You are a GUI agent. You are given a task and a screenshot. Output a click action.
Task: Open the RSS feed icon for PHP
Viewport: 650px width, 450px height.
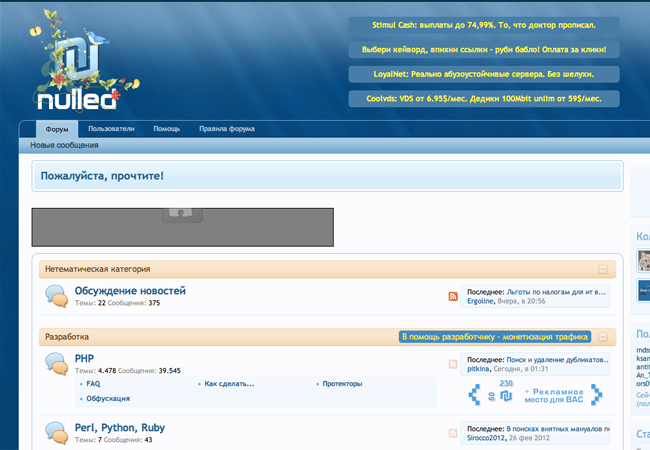tap(453, 364)
